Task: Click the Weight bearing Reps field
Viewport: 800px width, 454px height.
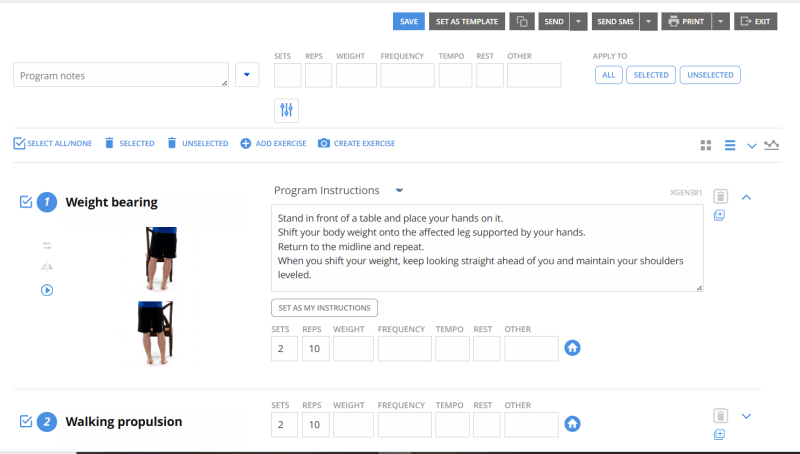Action: pos(315,348)
